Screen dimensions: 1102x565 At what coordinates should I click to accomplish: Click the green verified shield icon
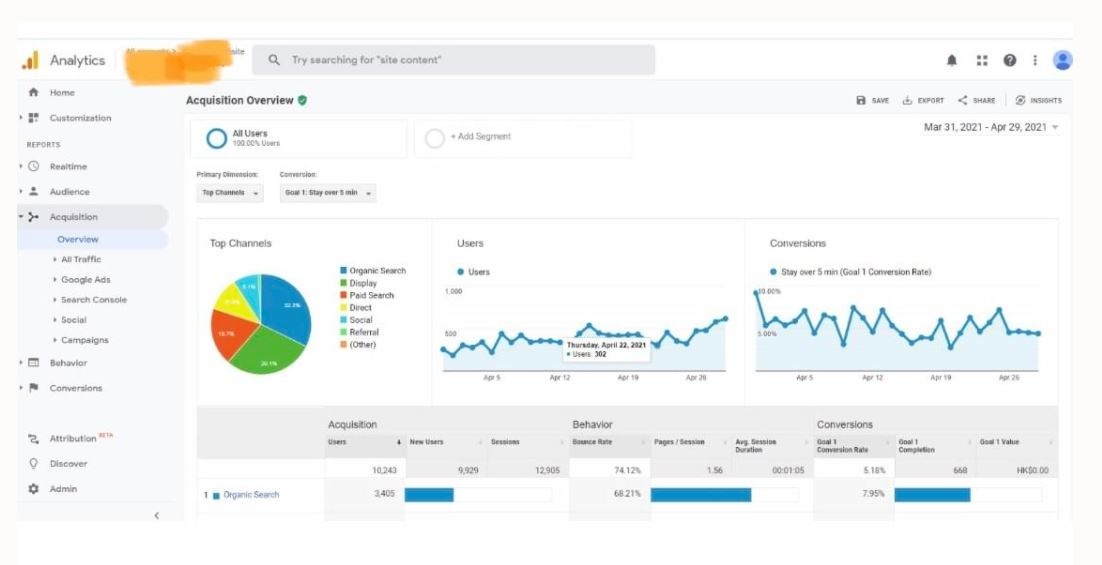click(x=302, y=100)
